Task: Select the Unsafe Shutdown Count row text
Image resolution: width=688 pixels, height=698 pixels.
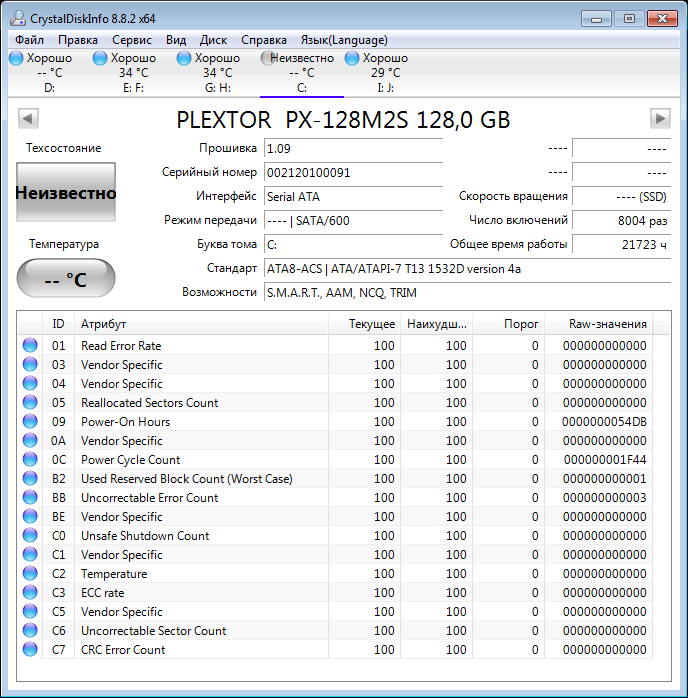Action: [145, 536]
